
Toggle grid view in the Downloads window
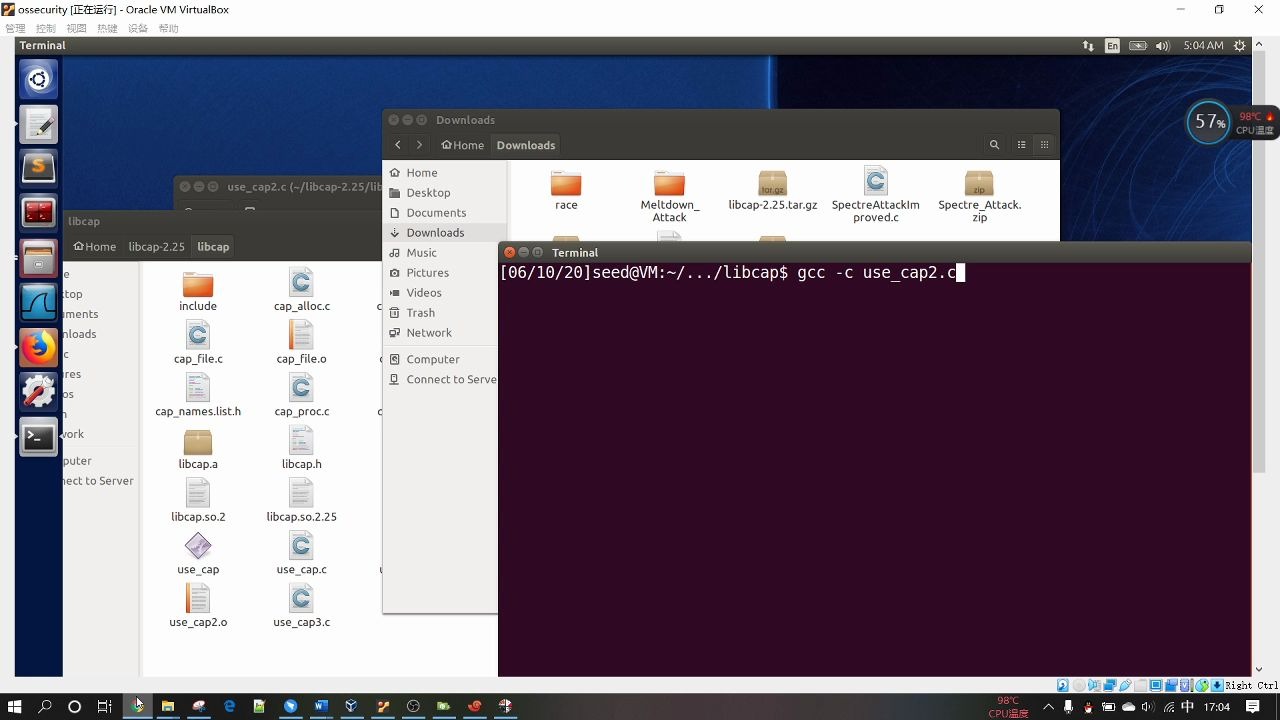coord(1044,144)
